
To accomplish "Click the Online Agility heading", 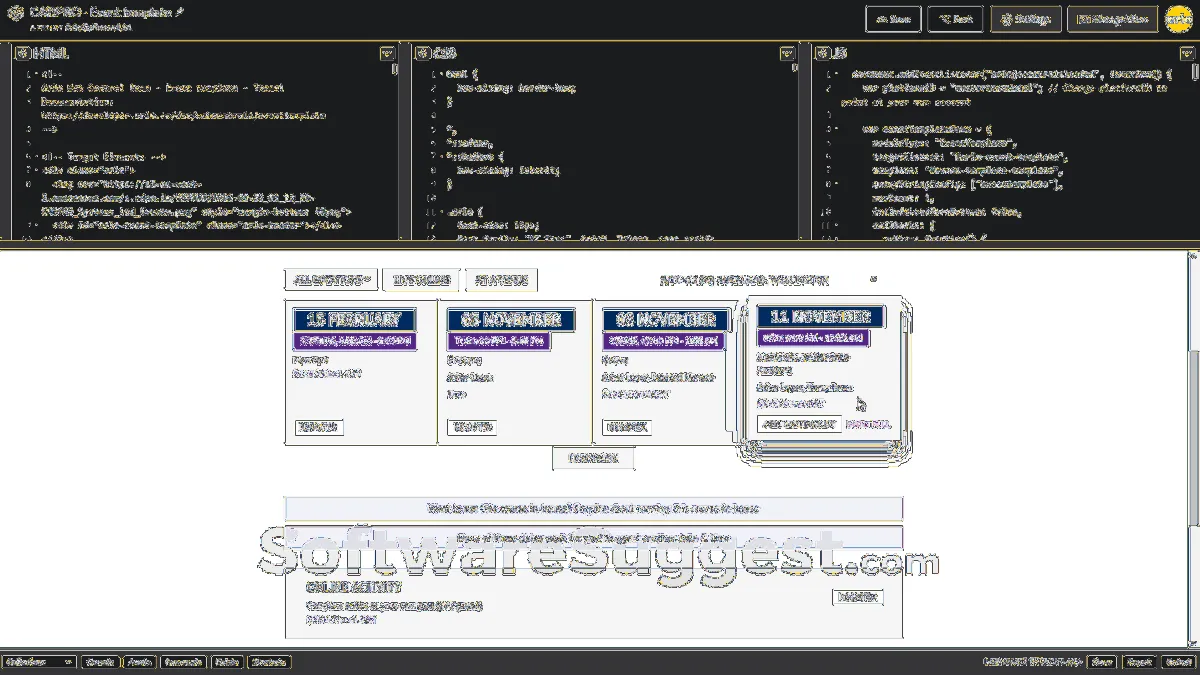I will coord(354,587).
